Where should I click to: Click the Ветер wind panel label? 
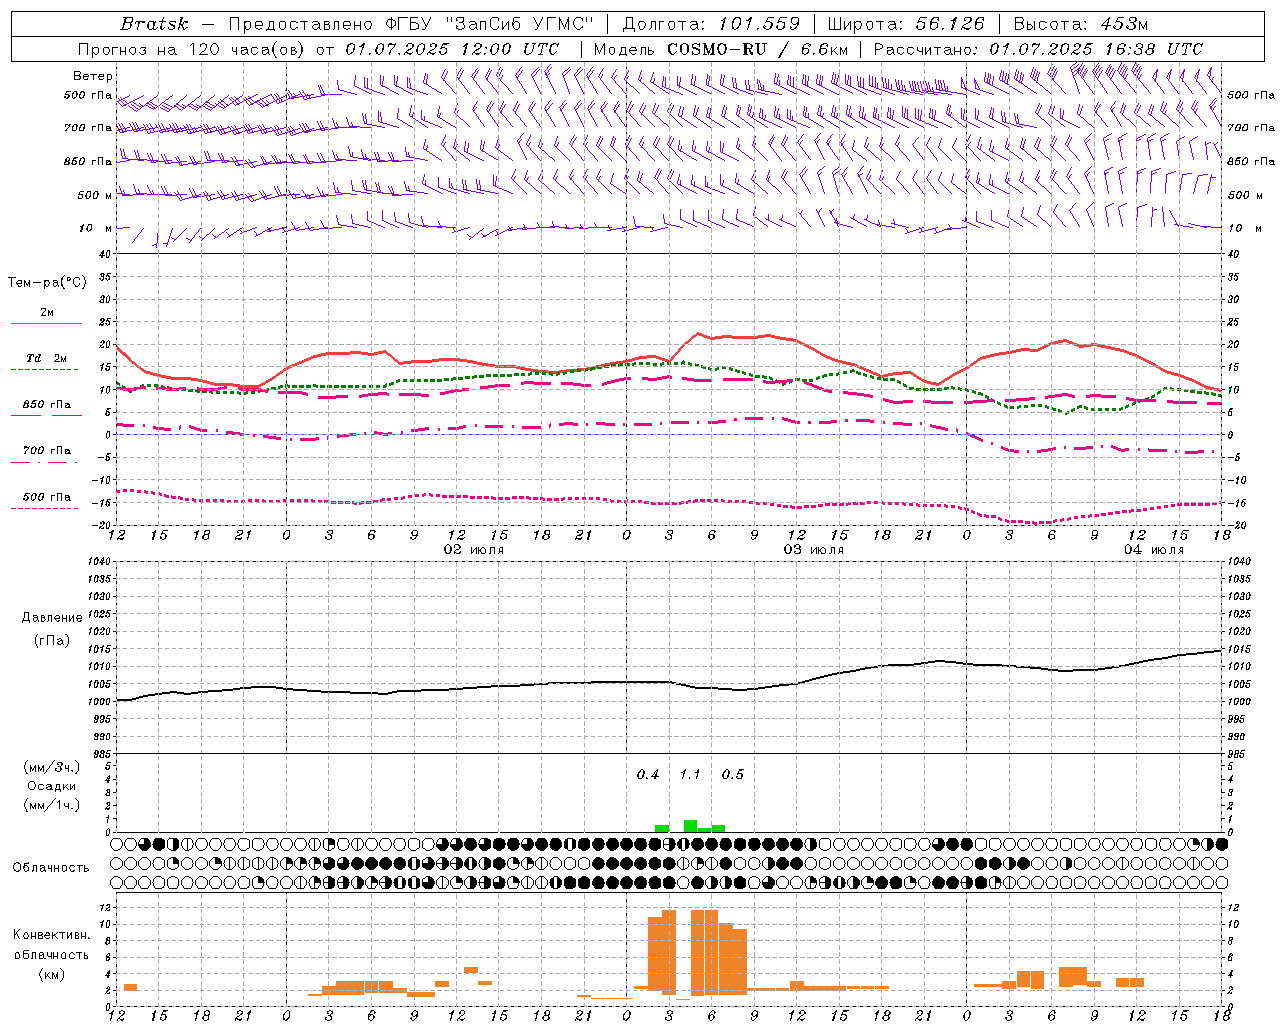[93, 76]
